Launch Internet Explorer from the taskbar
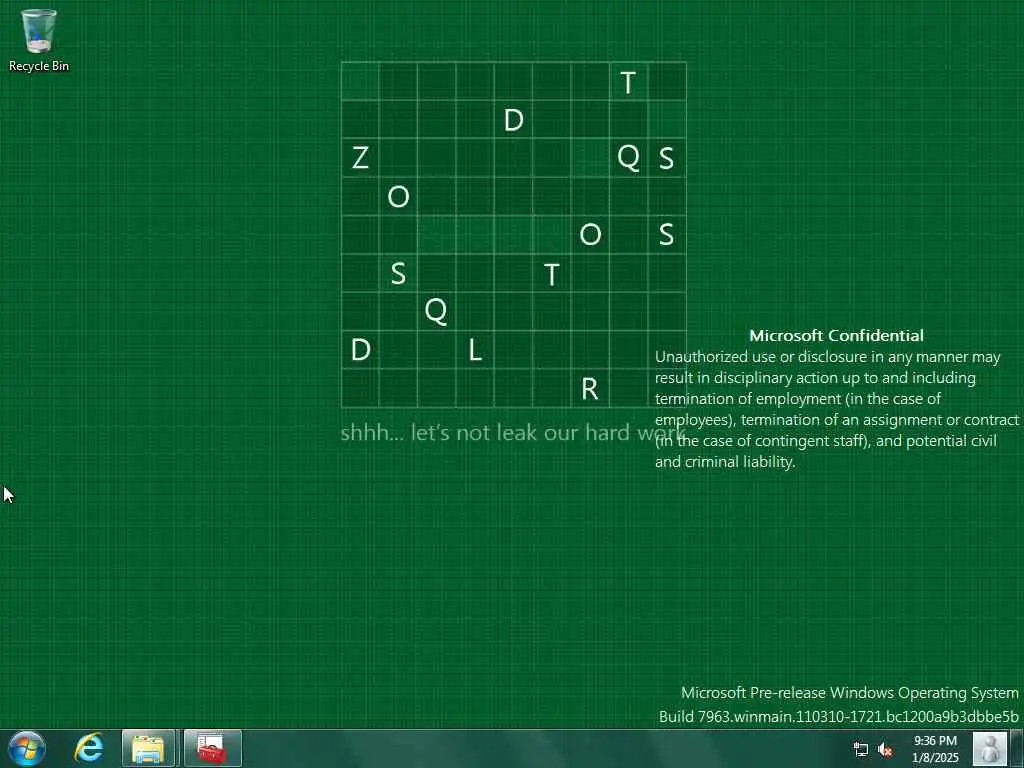1024x768 pixels. pos(89,748)
